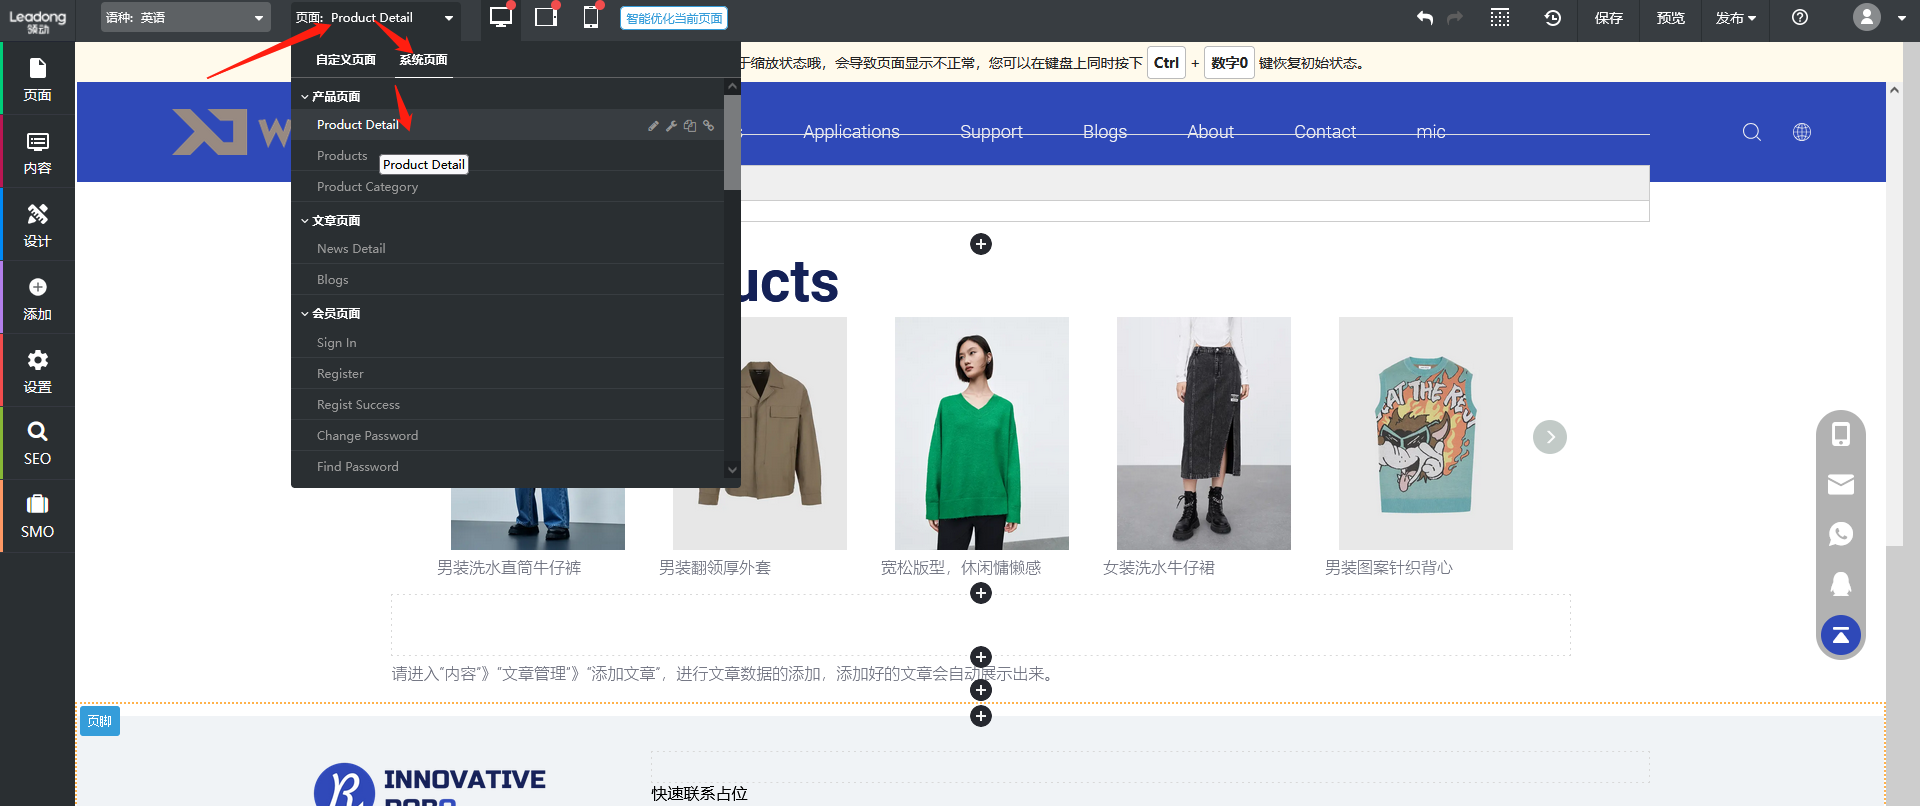This screenshot has height=806, width=1920.
Task: Click the Blogs nav link in site header
Action: (x=1105, y=132)
